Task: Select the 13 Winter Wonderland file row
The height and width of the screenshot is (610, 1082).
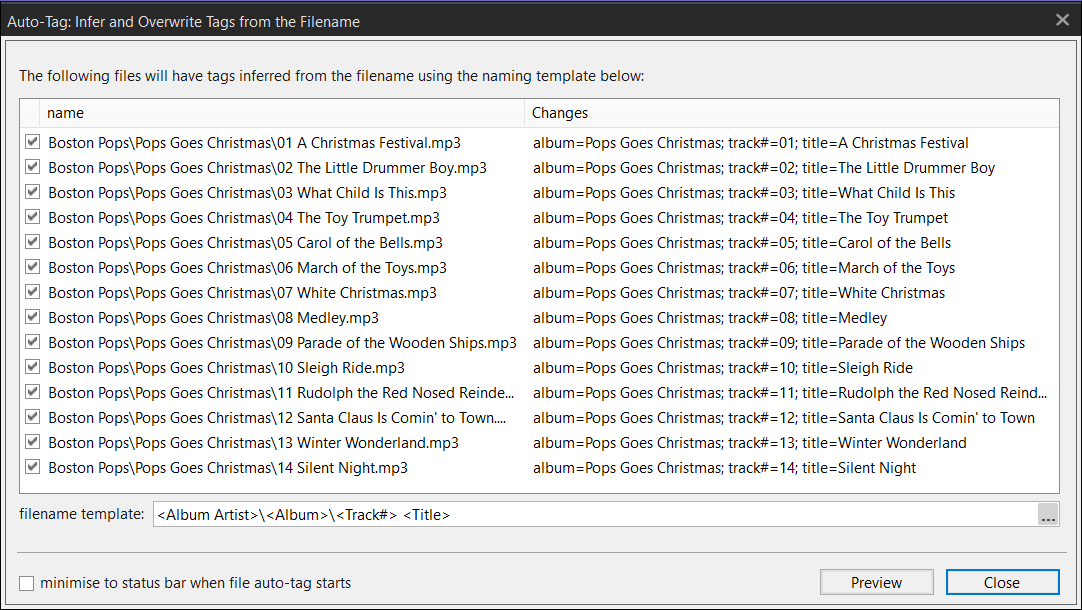Action: tap(253, 443)
